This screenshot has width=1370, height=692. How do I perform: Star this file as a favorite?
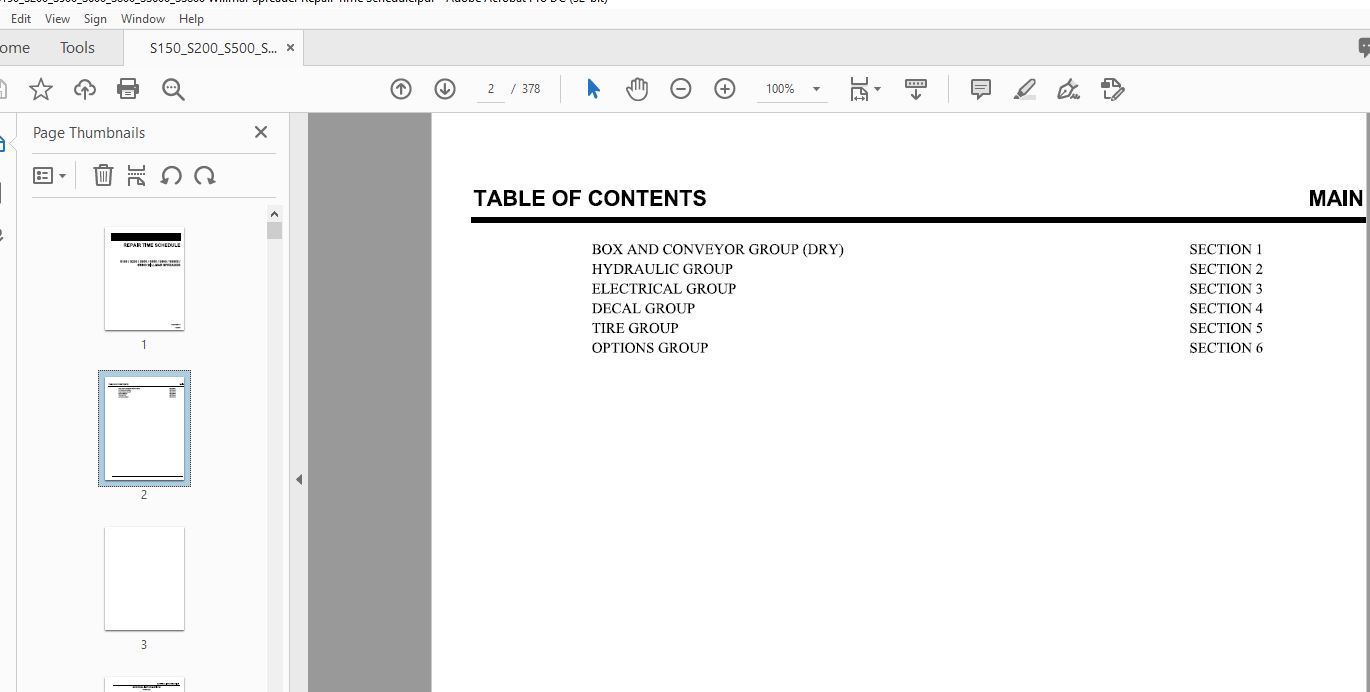tap(41, 89)
